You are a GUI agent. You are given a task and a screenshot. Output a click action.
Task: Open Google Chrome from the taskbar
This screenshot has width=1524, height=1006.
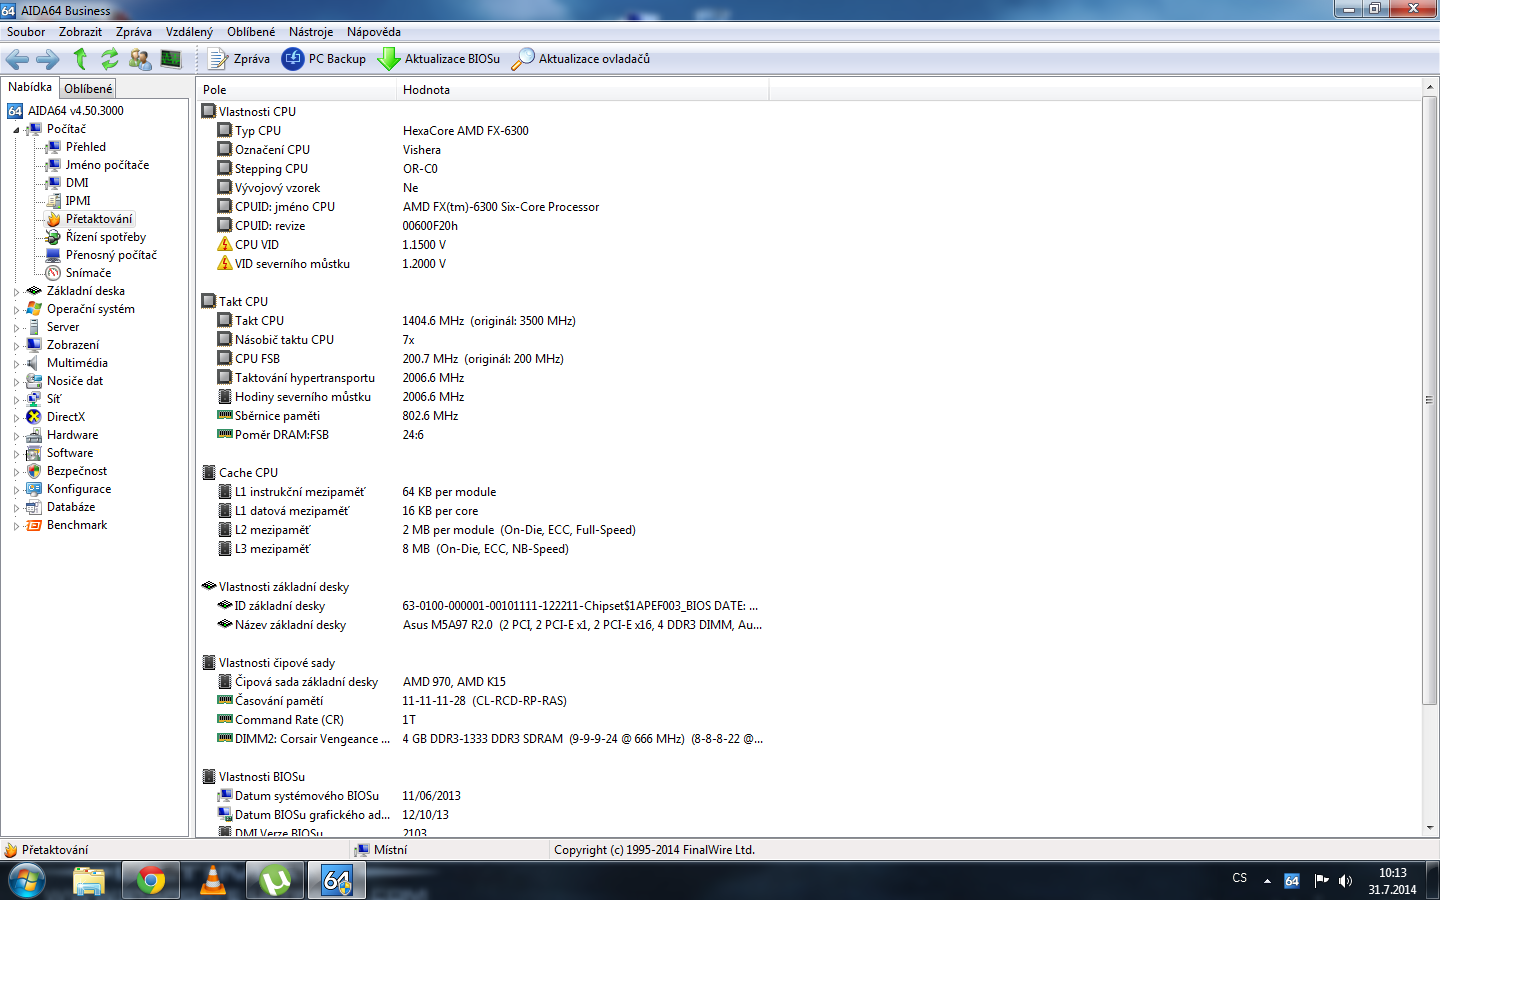(151, 881)
